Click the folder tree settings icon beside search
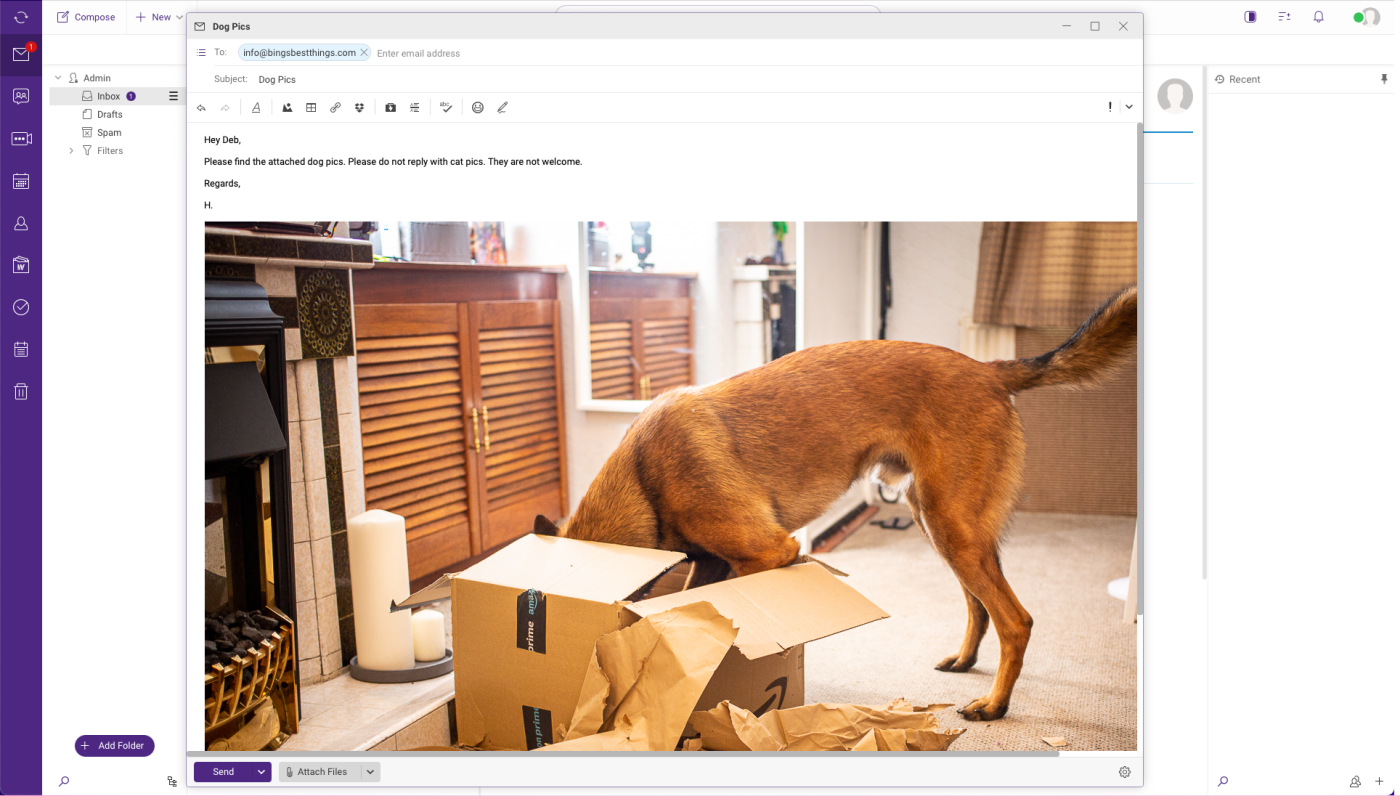 click(172, 782)
